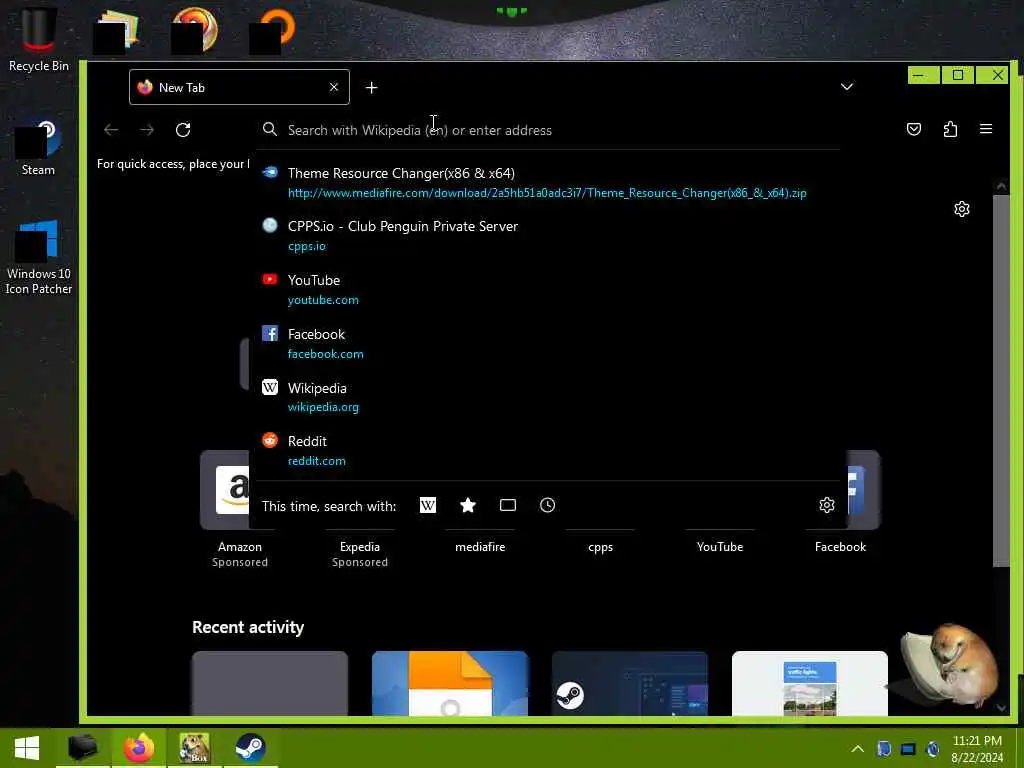Open search settings gear in dropdown
This screenshot has width=1024, height=768.
click(x=827, y=505)
